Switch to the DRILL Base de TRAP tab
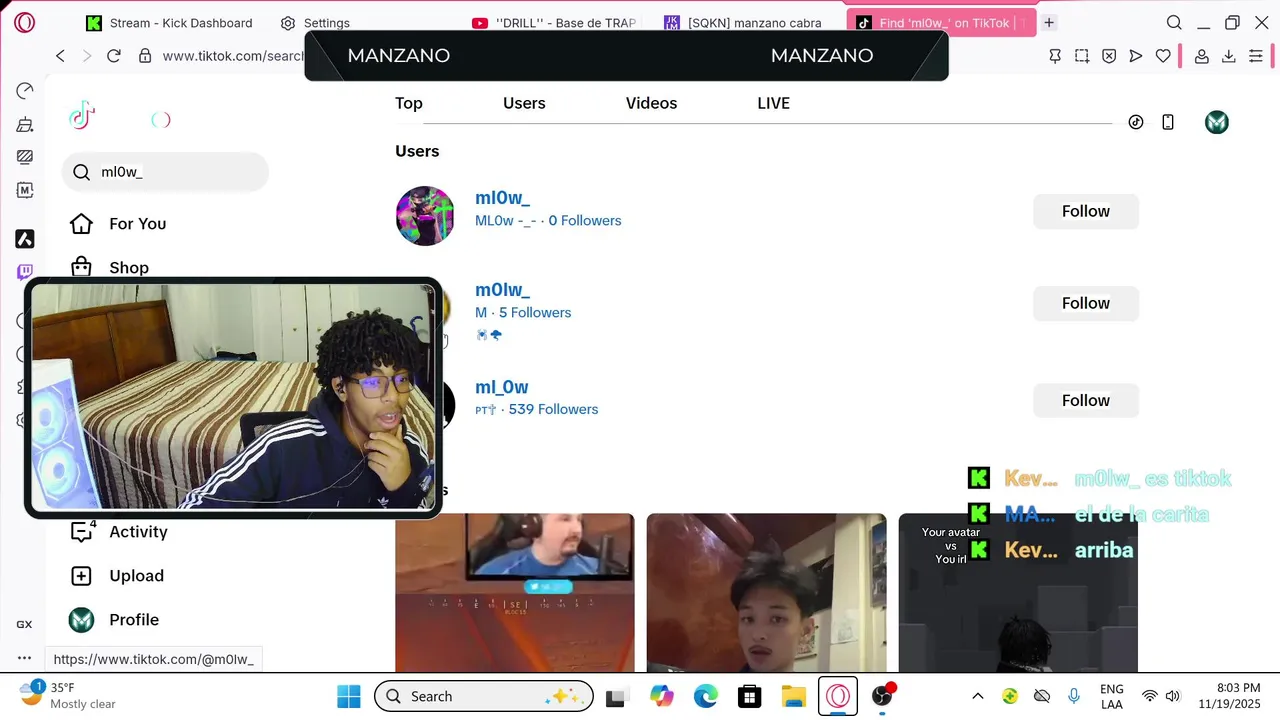 click(x=553, y=22)
